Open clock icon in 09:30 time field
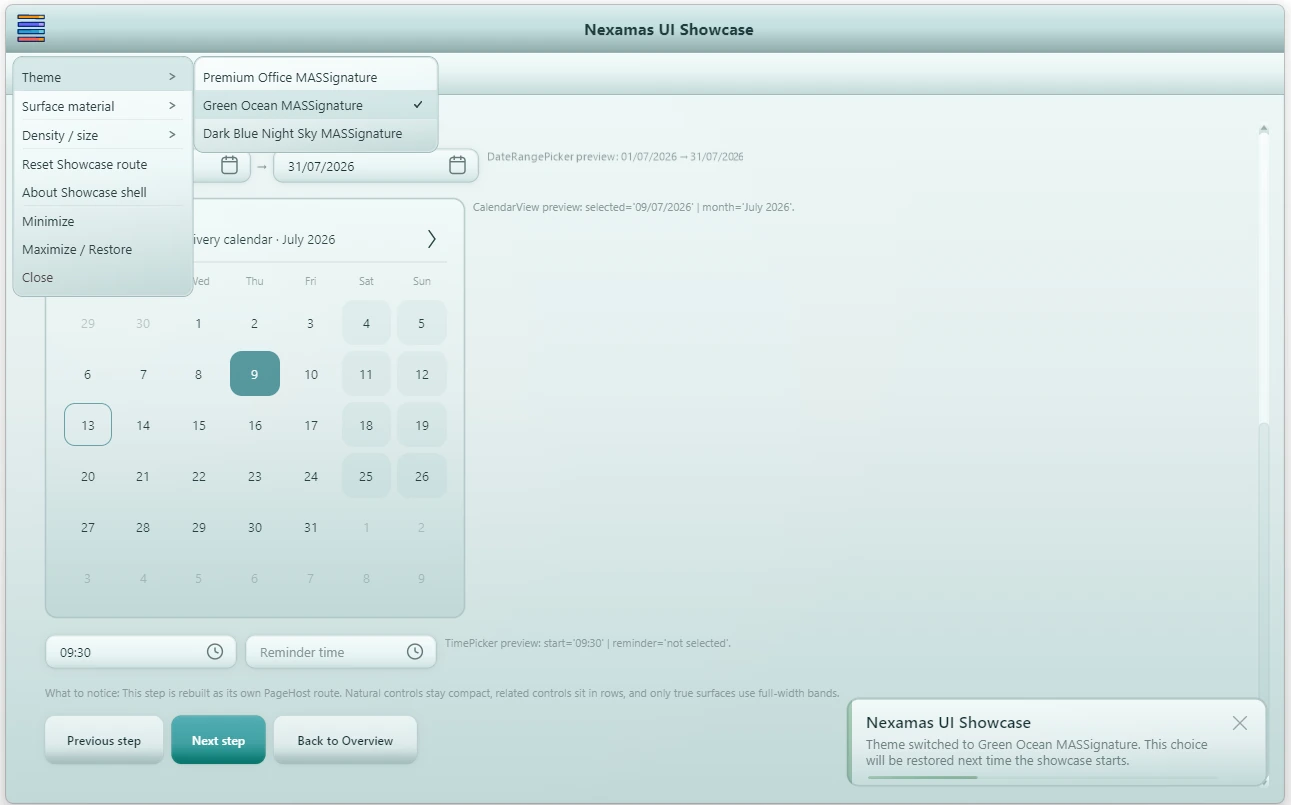This screenshot has height=805, width=1291. [215, 652]
